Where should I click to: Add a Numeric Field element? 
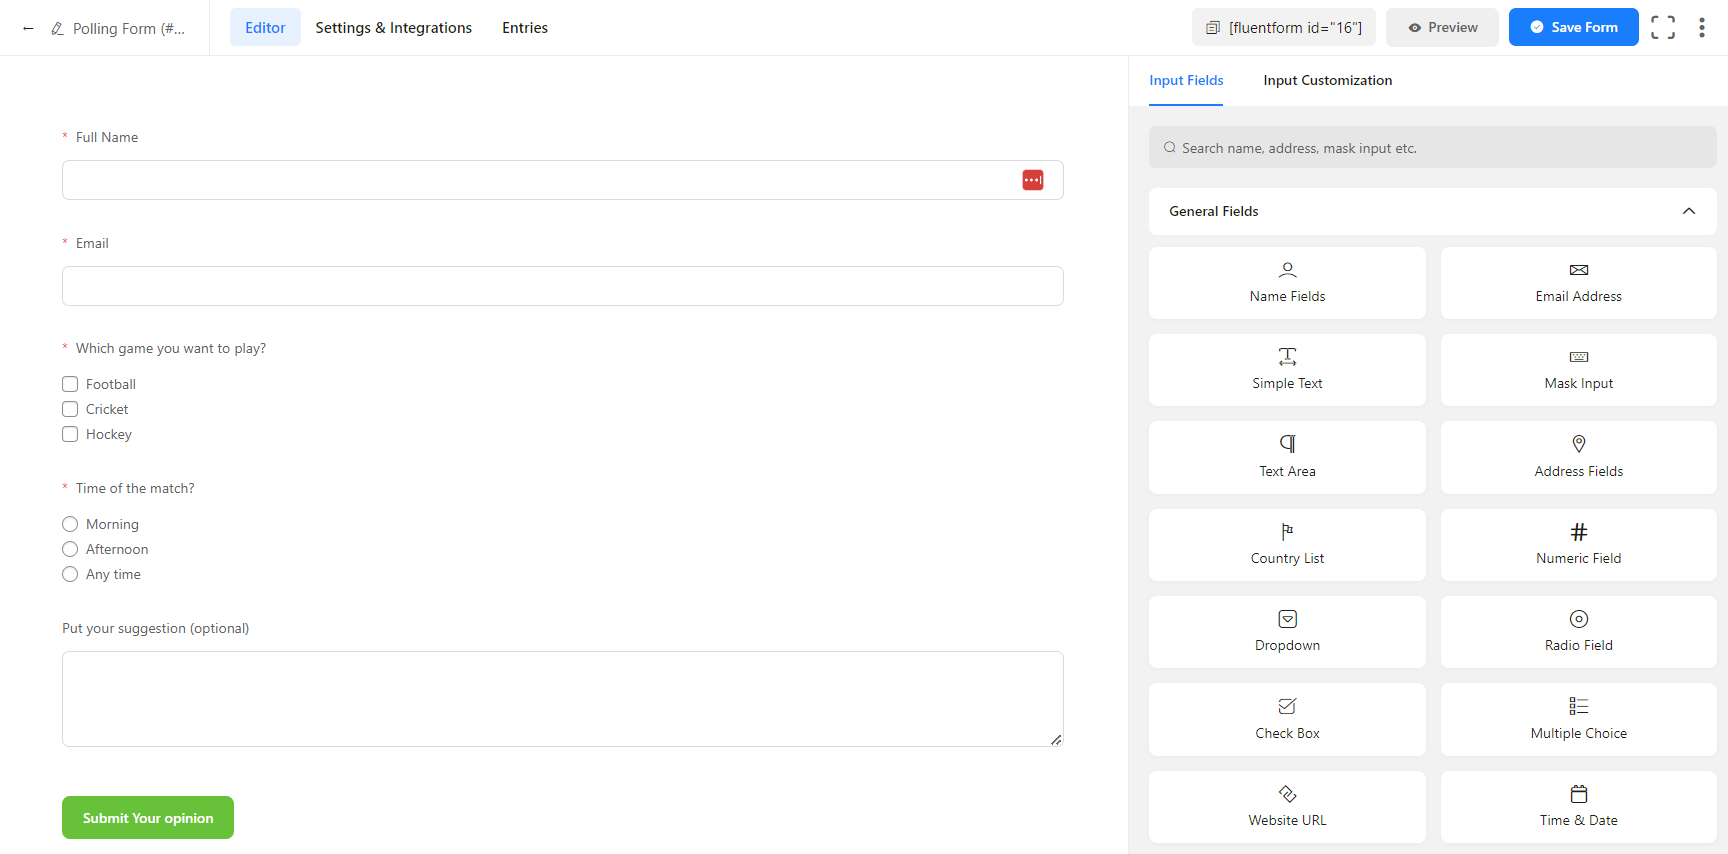[1578, 545]
